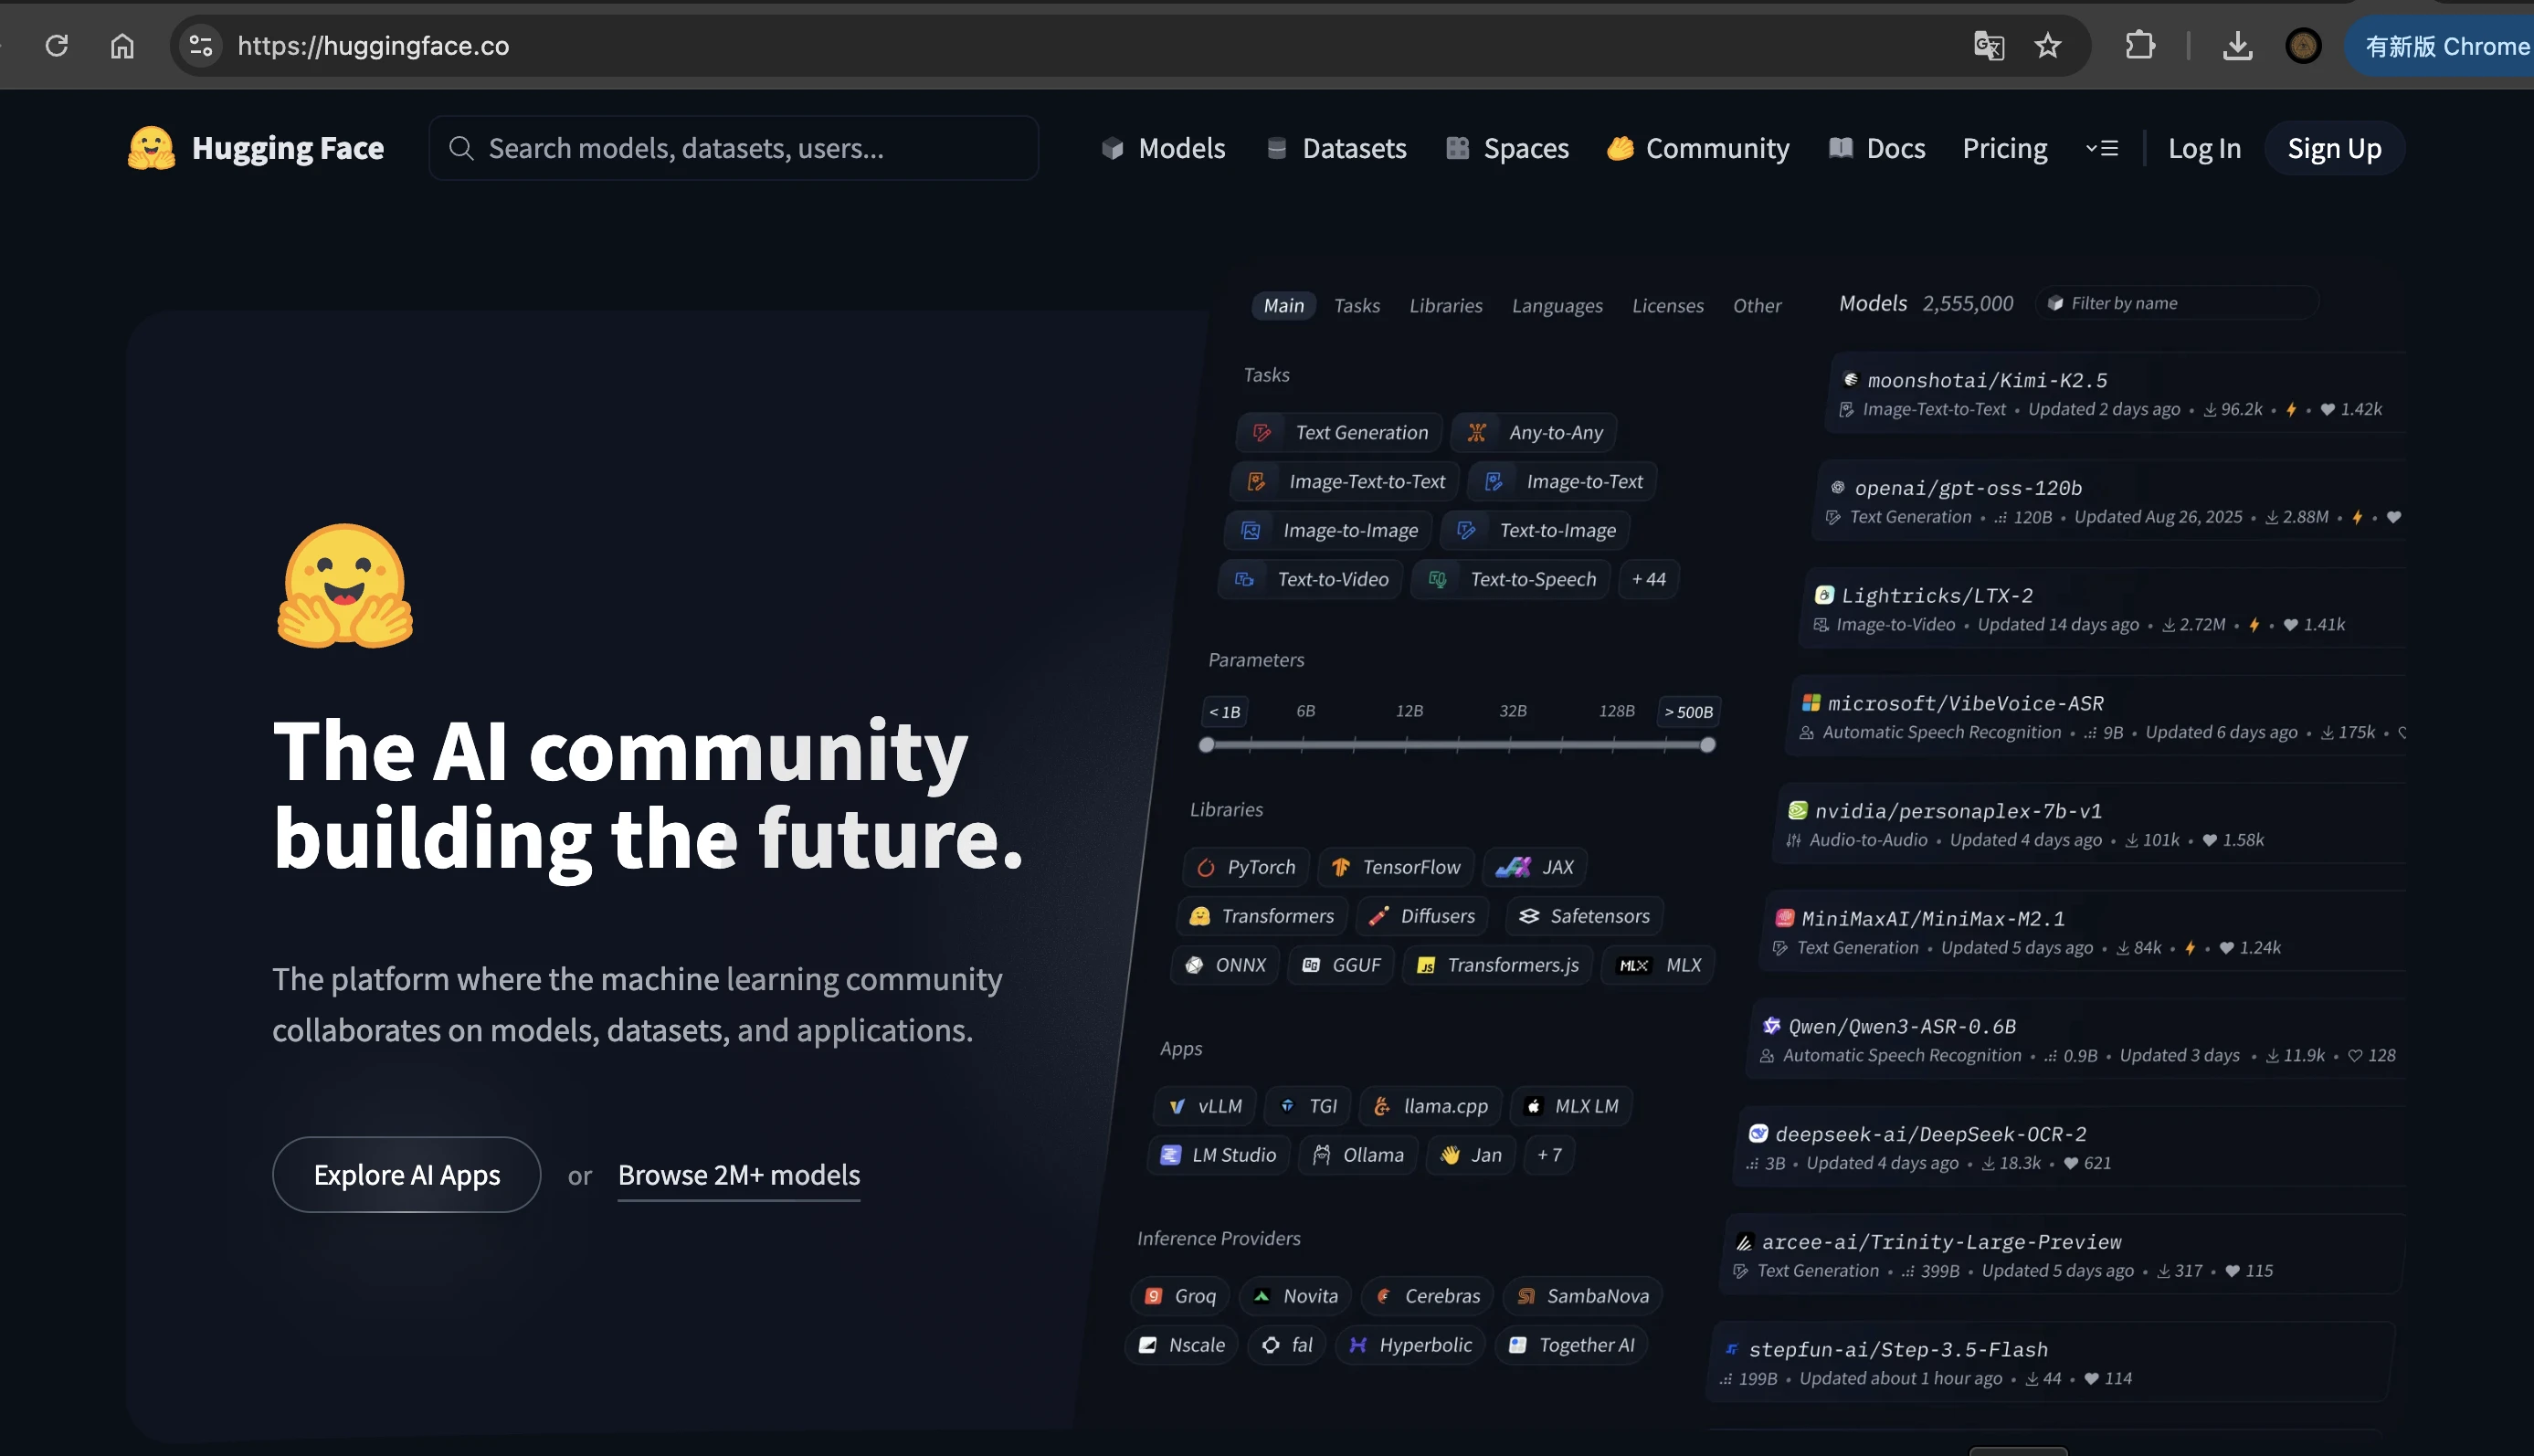This screenshot has height=1456, width=2534.
Task: Open the browser downloads icon
Action: pyautogui.click(x=2237, y=46)
